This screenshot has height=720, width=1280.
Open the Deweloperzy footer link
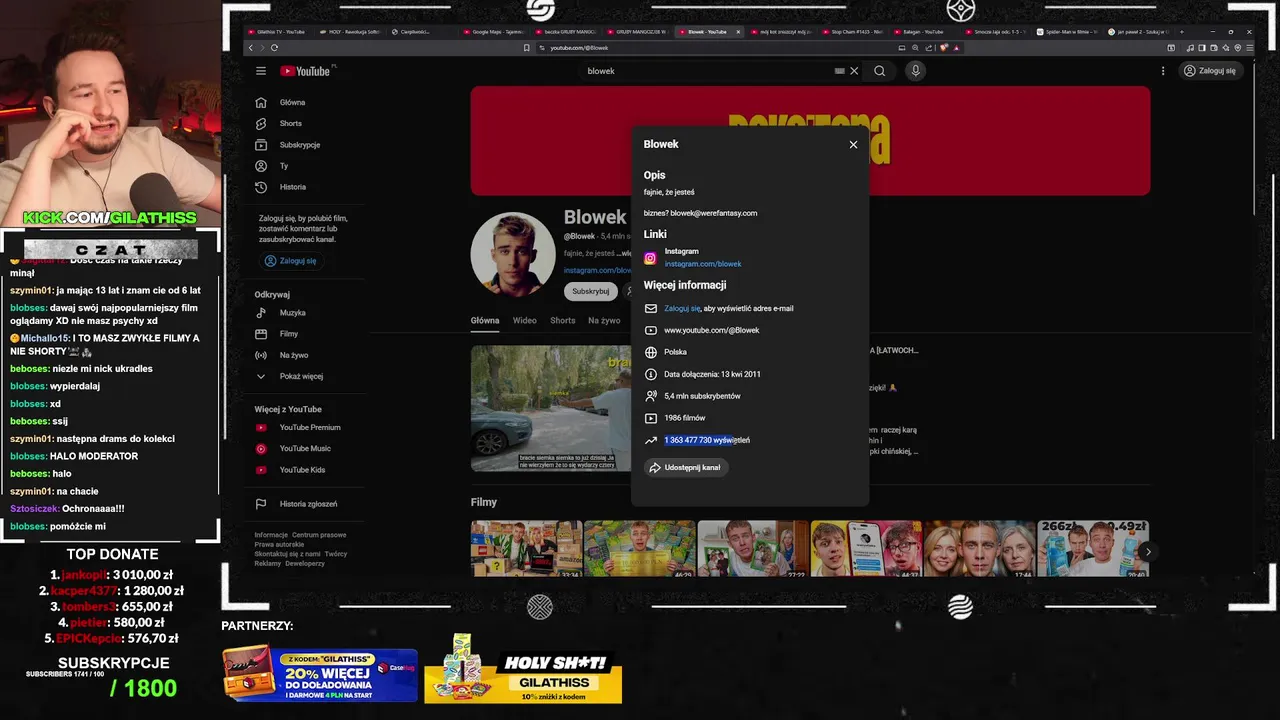tap(305, 563)
